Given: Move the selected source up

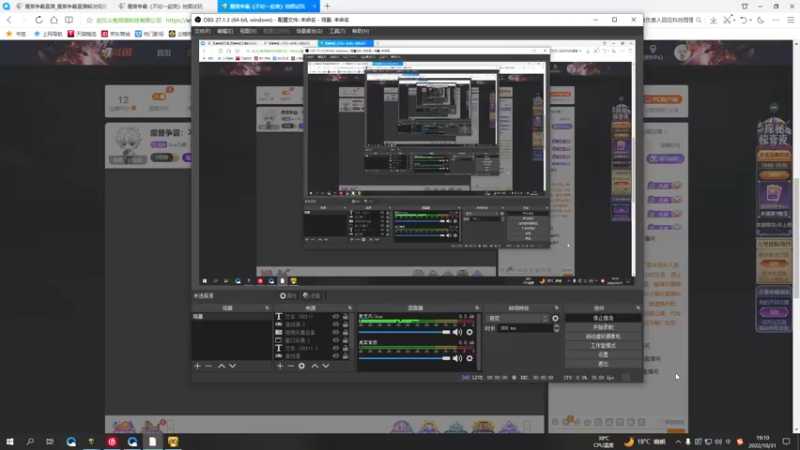Looking at the screenshot, I should (x=315, y=366).
